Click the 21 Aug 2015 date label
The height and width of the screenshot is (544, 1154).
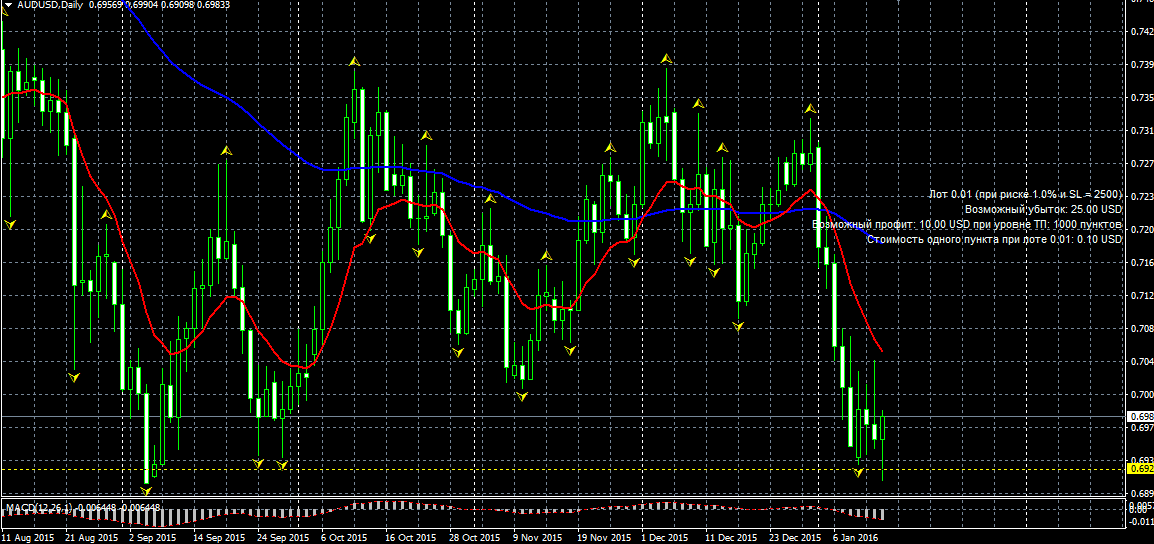[x=91, y=538]
